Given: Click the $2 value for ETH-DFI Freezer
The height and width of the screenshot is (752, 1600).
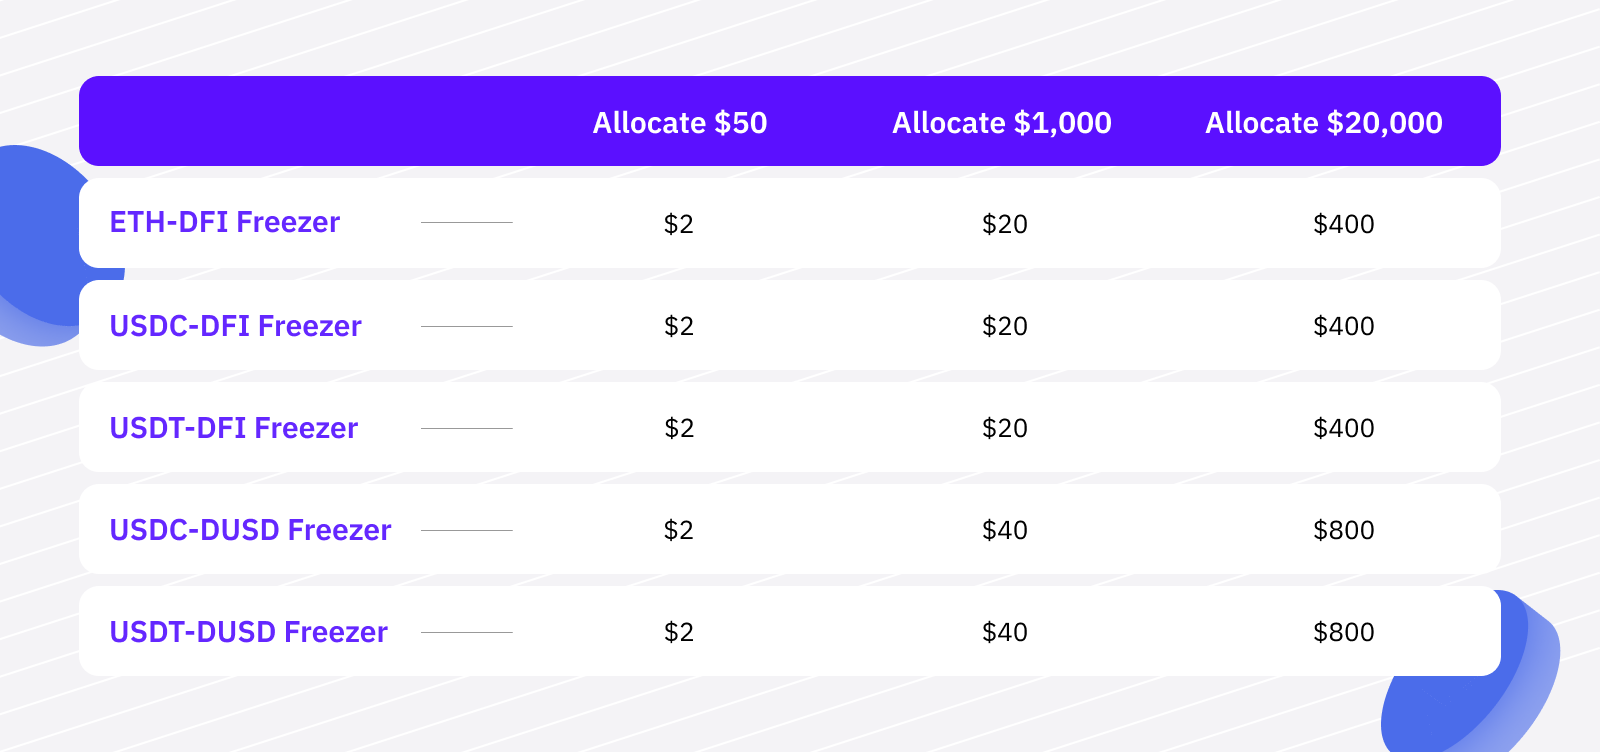Looking at the screenshot, I should [679, 224].
